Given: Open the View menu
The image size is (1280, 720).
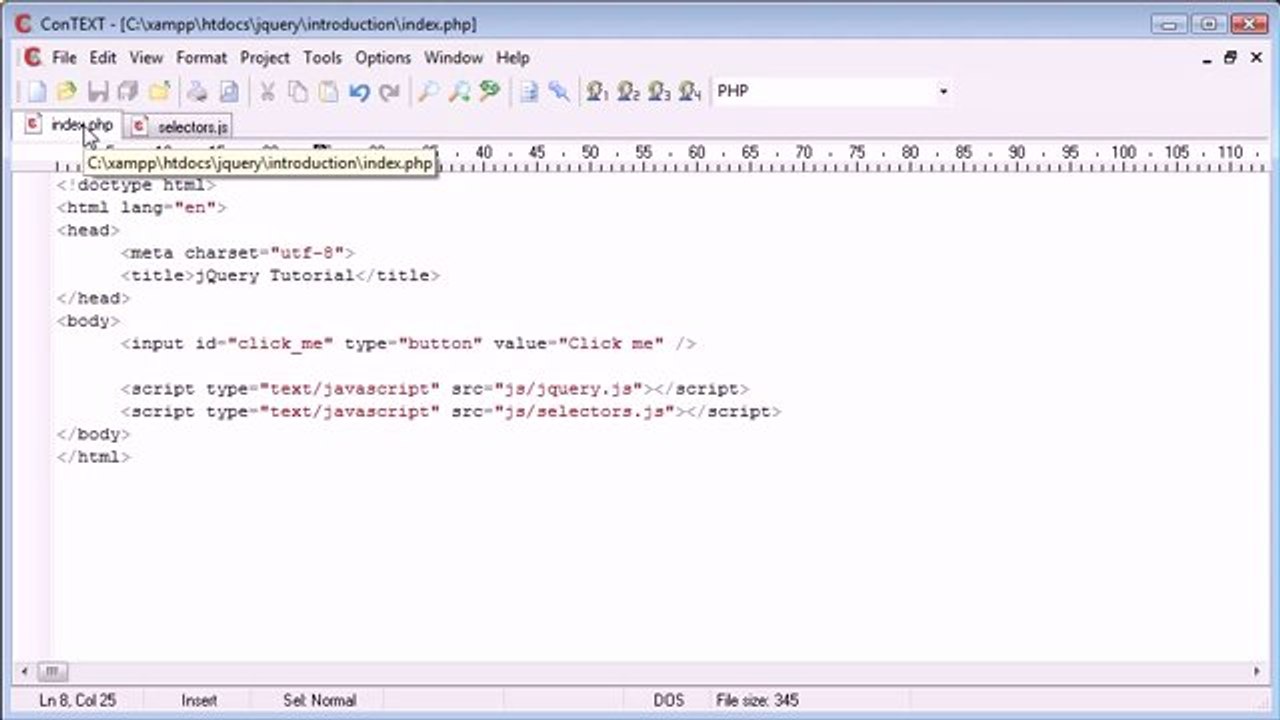Looking at the screenshot, I should (x=146, y=58).
